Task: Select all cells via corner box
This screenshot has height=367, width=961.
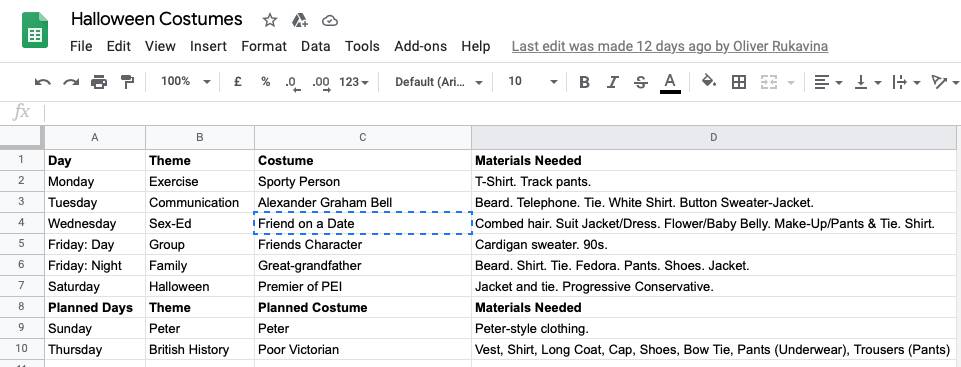Action: pos(22,137)
